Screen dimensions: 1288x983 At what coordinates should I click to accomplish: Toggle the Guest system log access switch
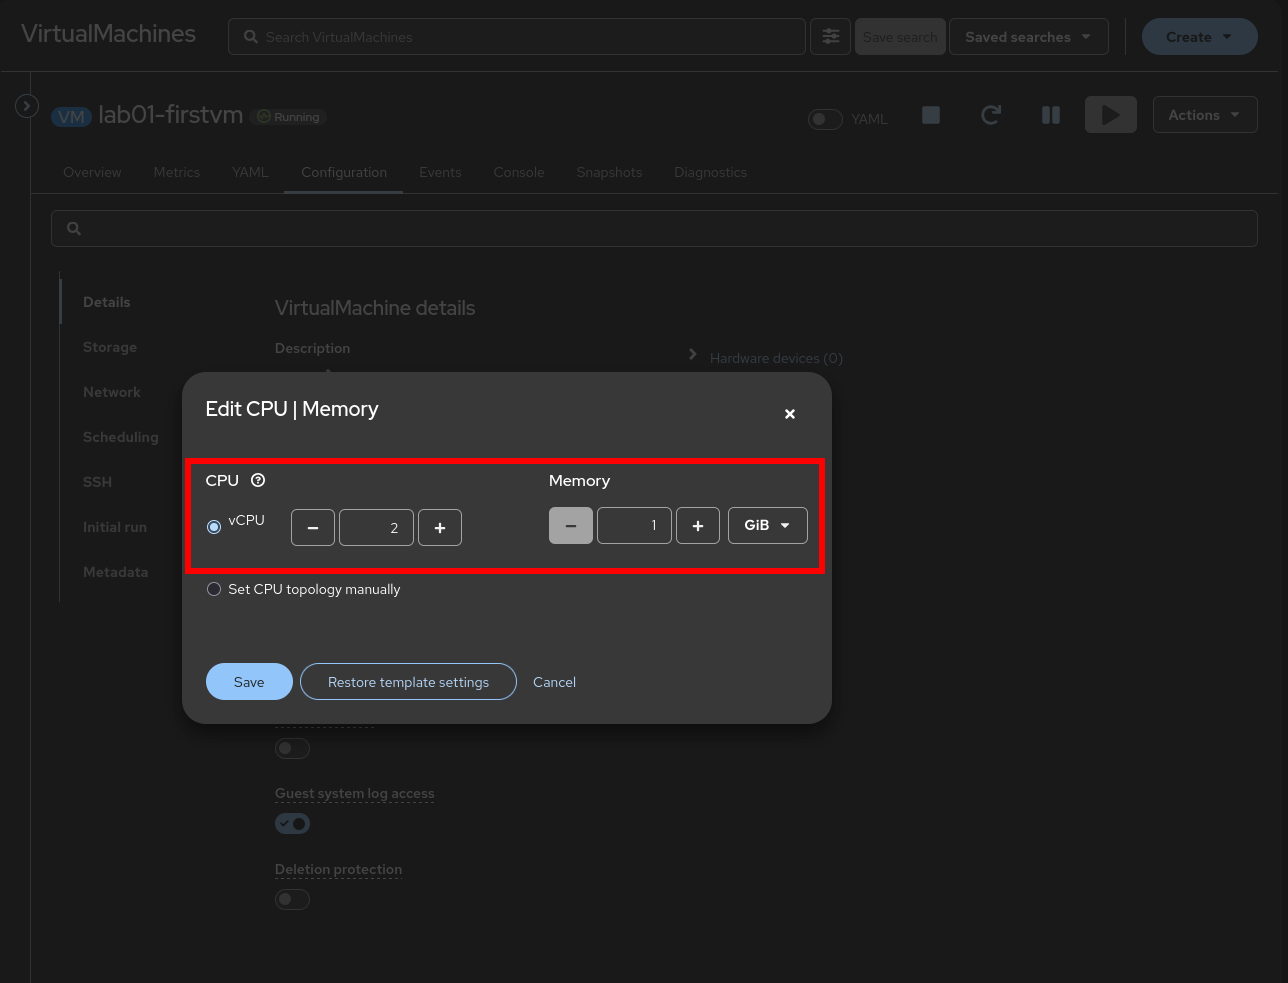click(293, 823)
